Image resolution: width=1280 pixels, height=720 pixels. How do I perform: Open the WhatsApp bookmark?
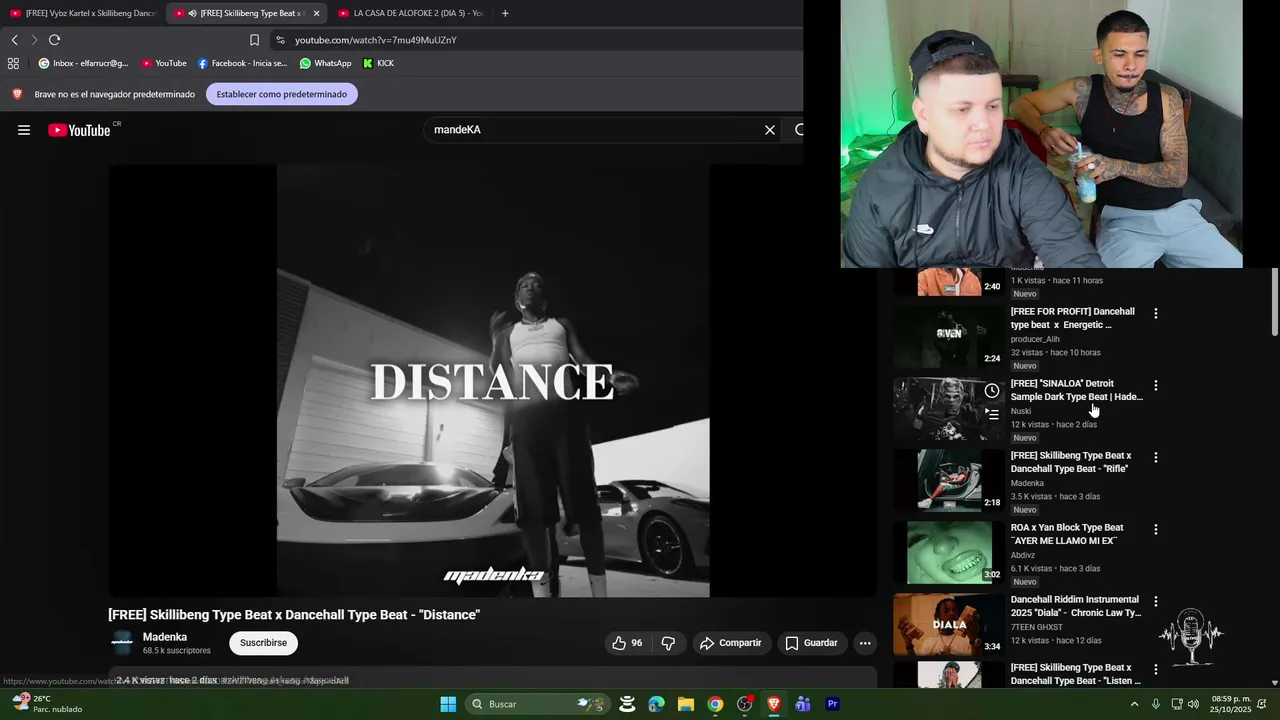(x=326, y=63)
